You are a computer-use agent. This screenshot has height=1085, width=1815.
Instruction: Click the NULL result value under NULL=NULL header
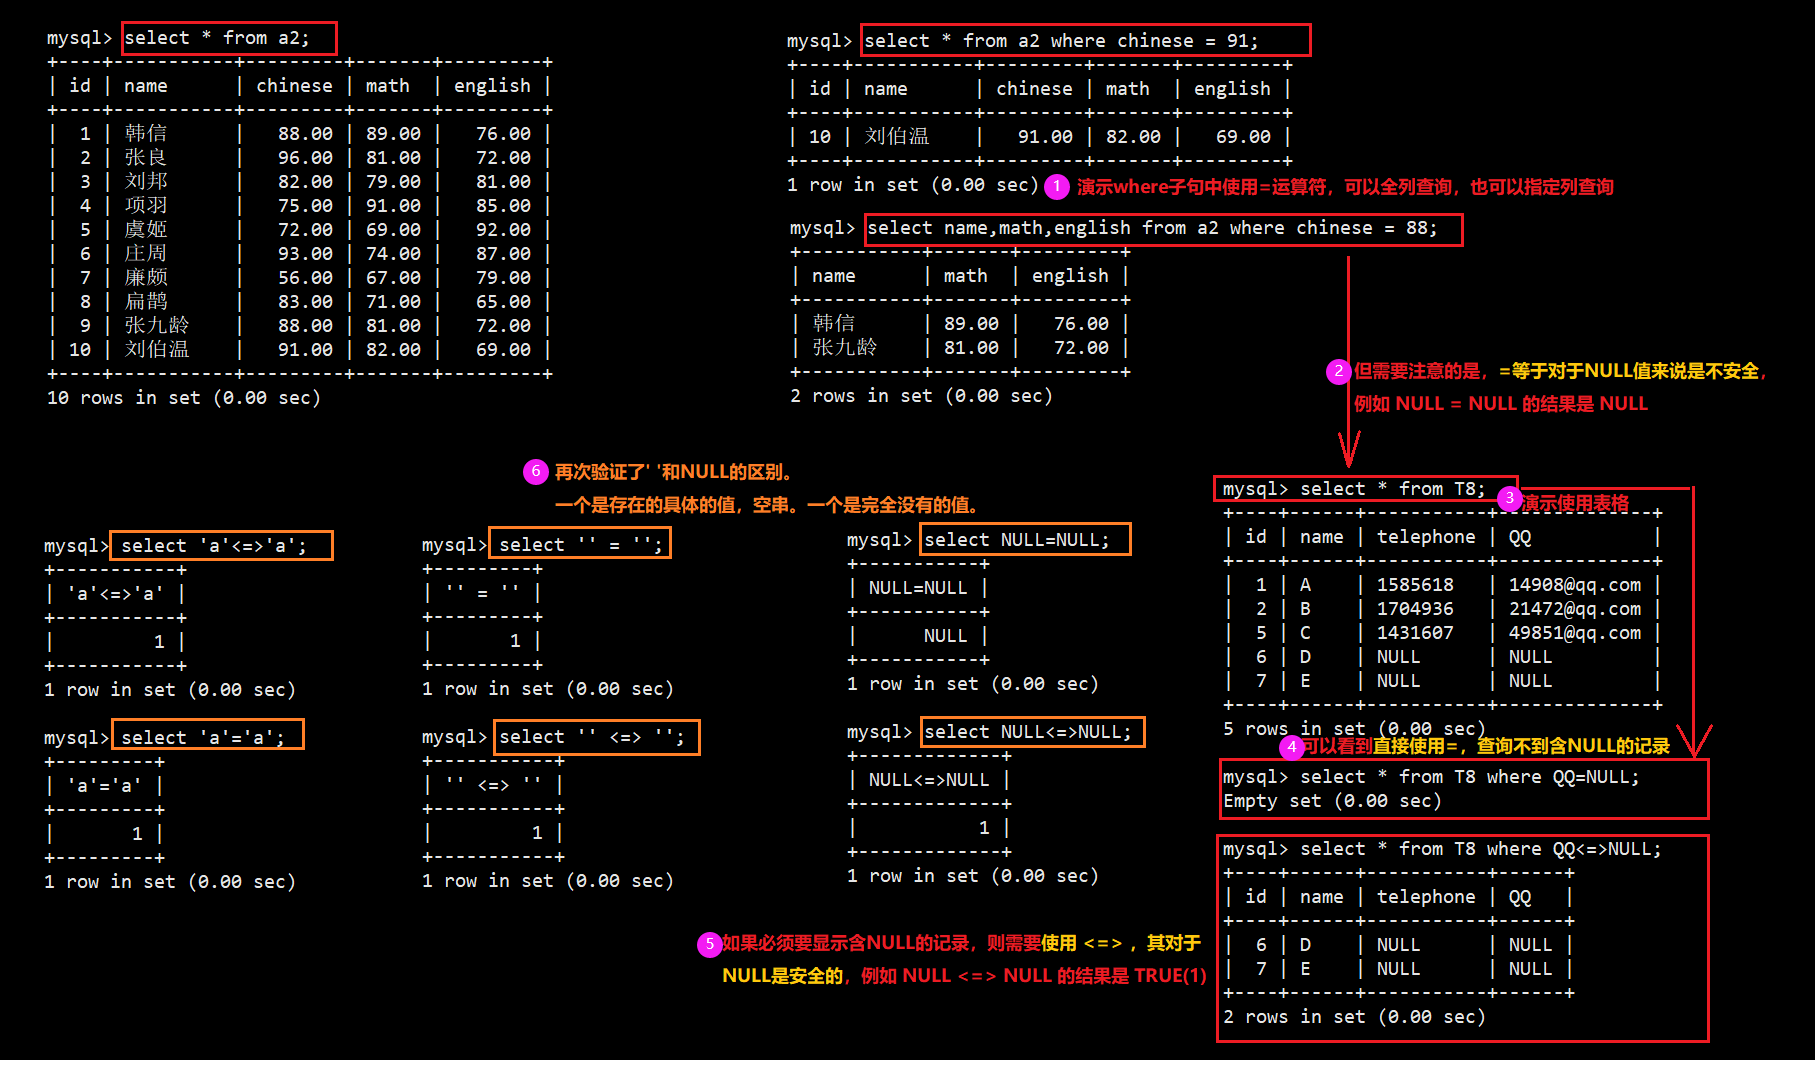(945, 636)
